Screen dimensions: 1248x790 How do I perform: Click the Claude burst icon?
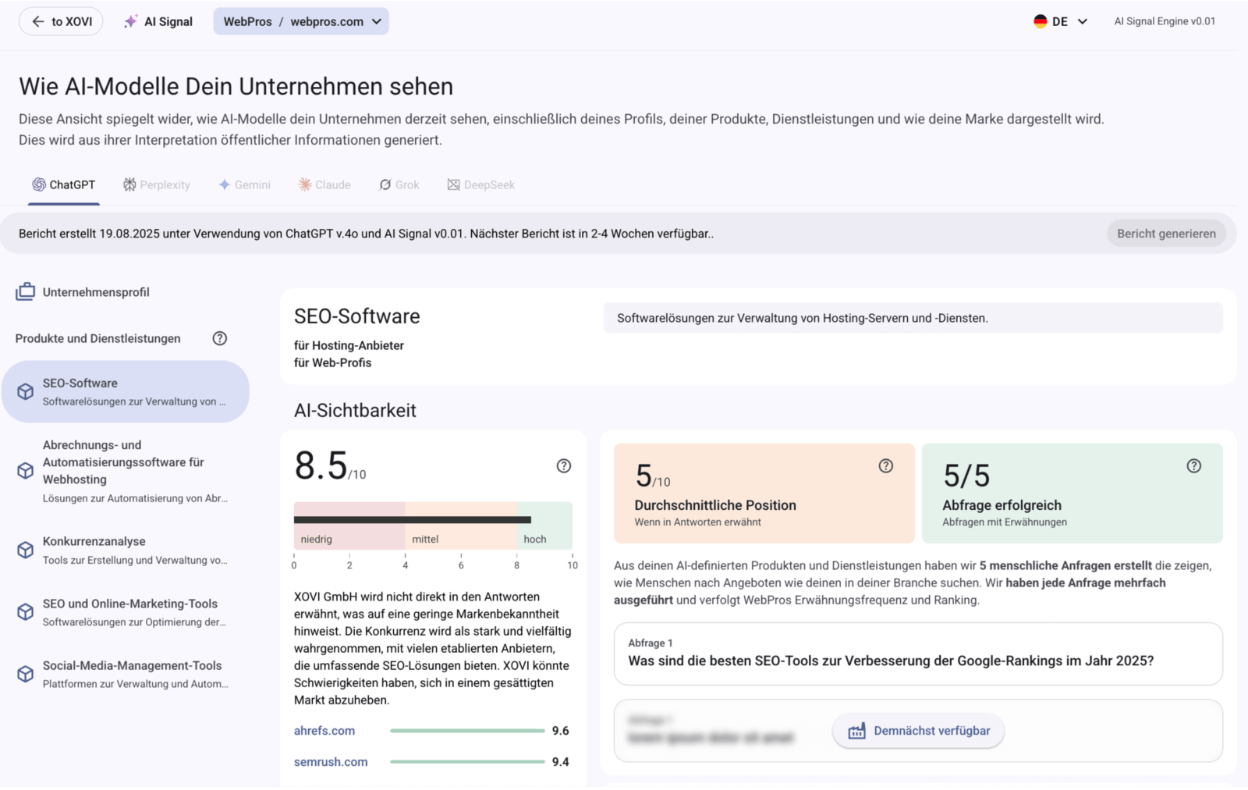click(305, 185)
